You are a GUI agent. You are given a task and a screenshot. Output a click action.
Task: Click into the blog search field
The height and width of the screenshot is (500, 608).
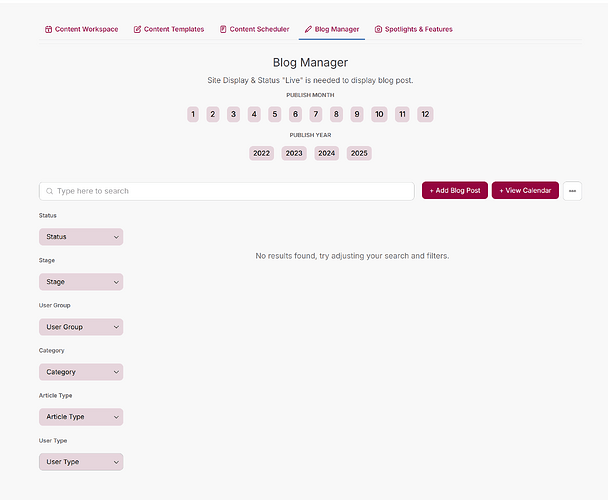230,191
